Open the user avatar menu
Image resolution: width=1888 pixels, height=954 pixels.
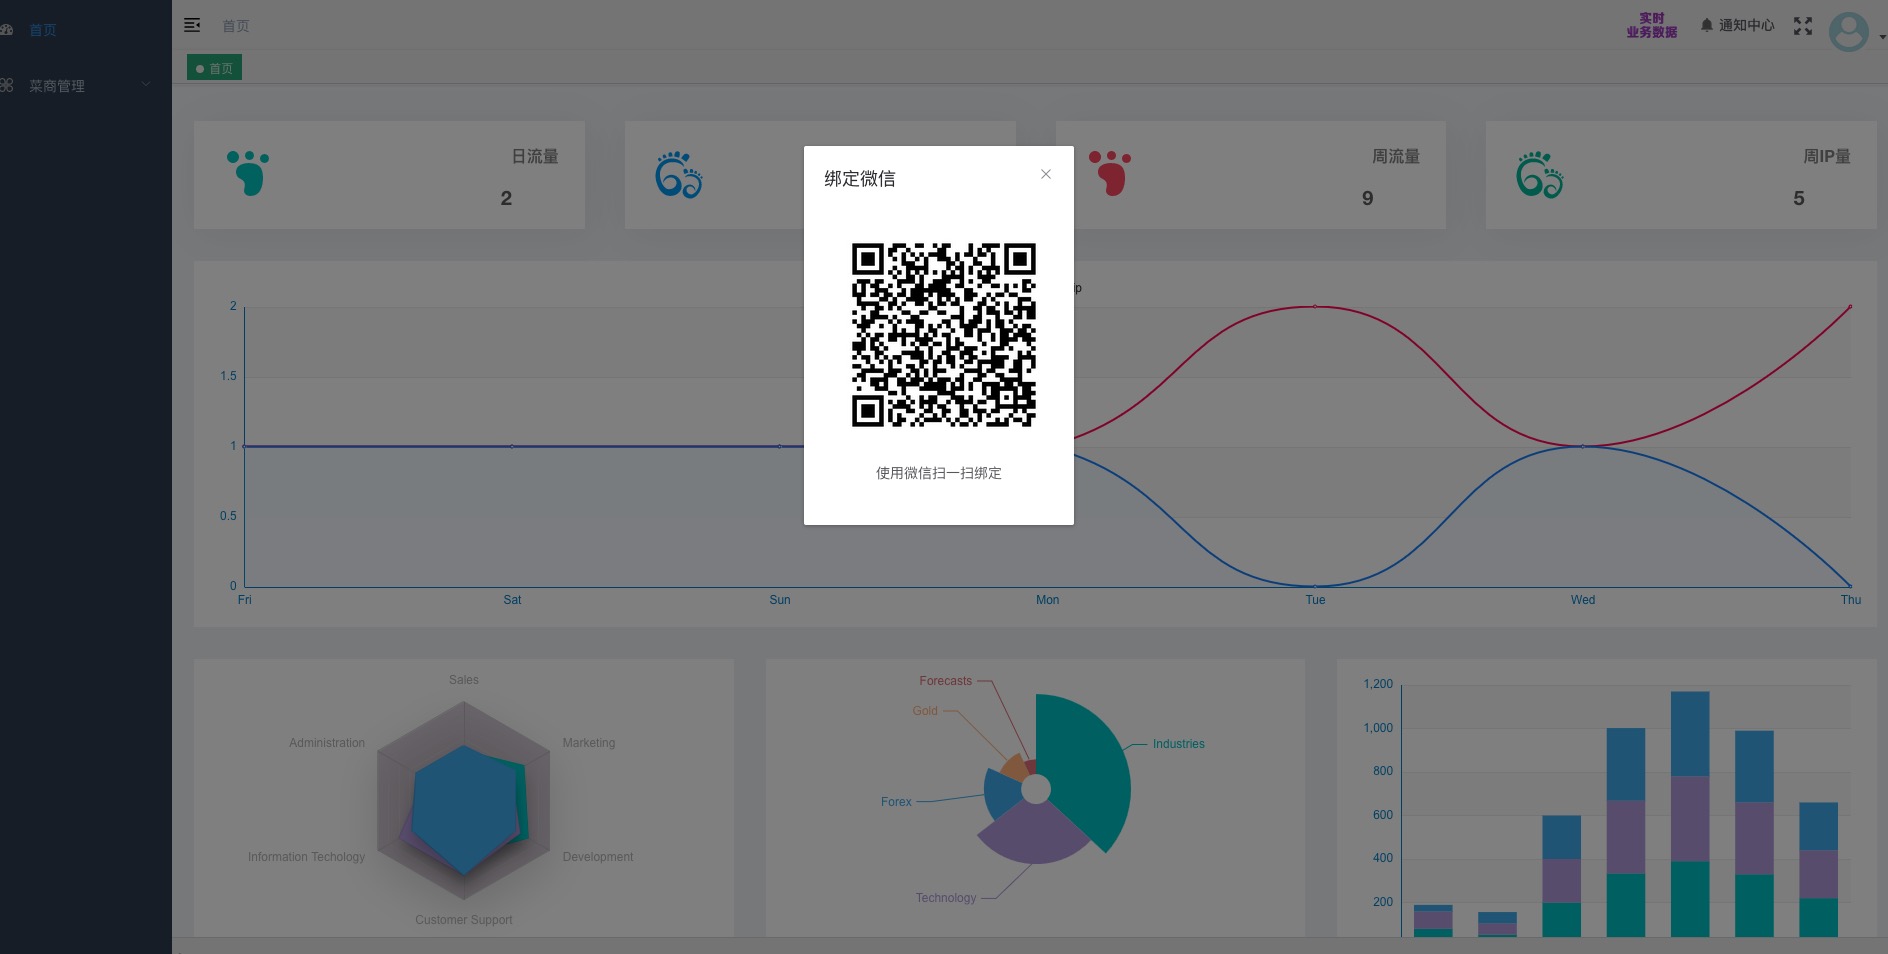tap(1848, 32)
